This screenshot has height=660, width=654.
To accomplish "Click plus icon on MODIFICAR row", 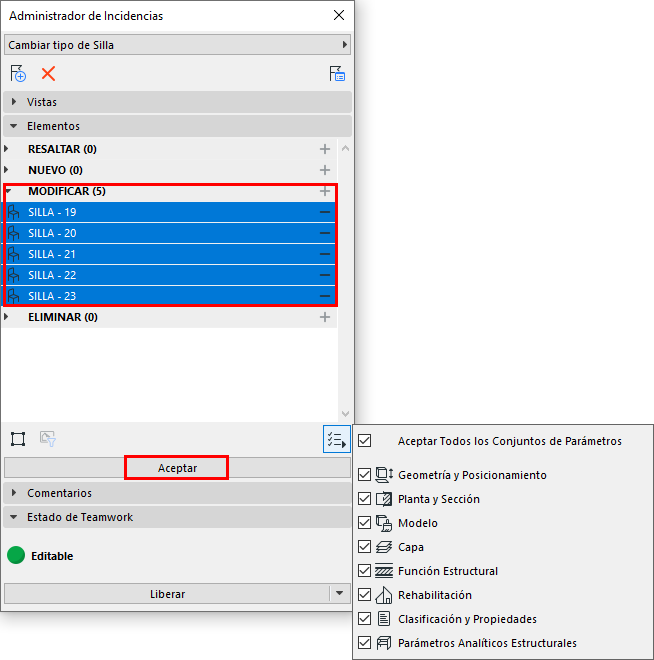I will [x=324, y=191].
